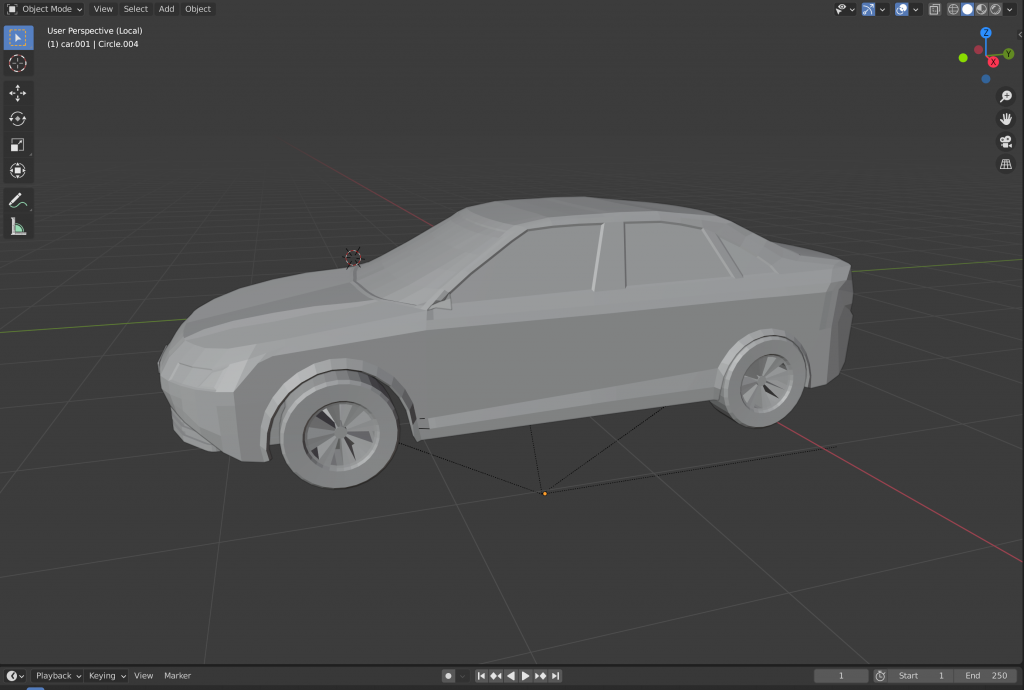Toggle X-Ray mode
1024x690 pixels.
point(935,9)
